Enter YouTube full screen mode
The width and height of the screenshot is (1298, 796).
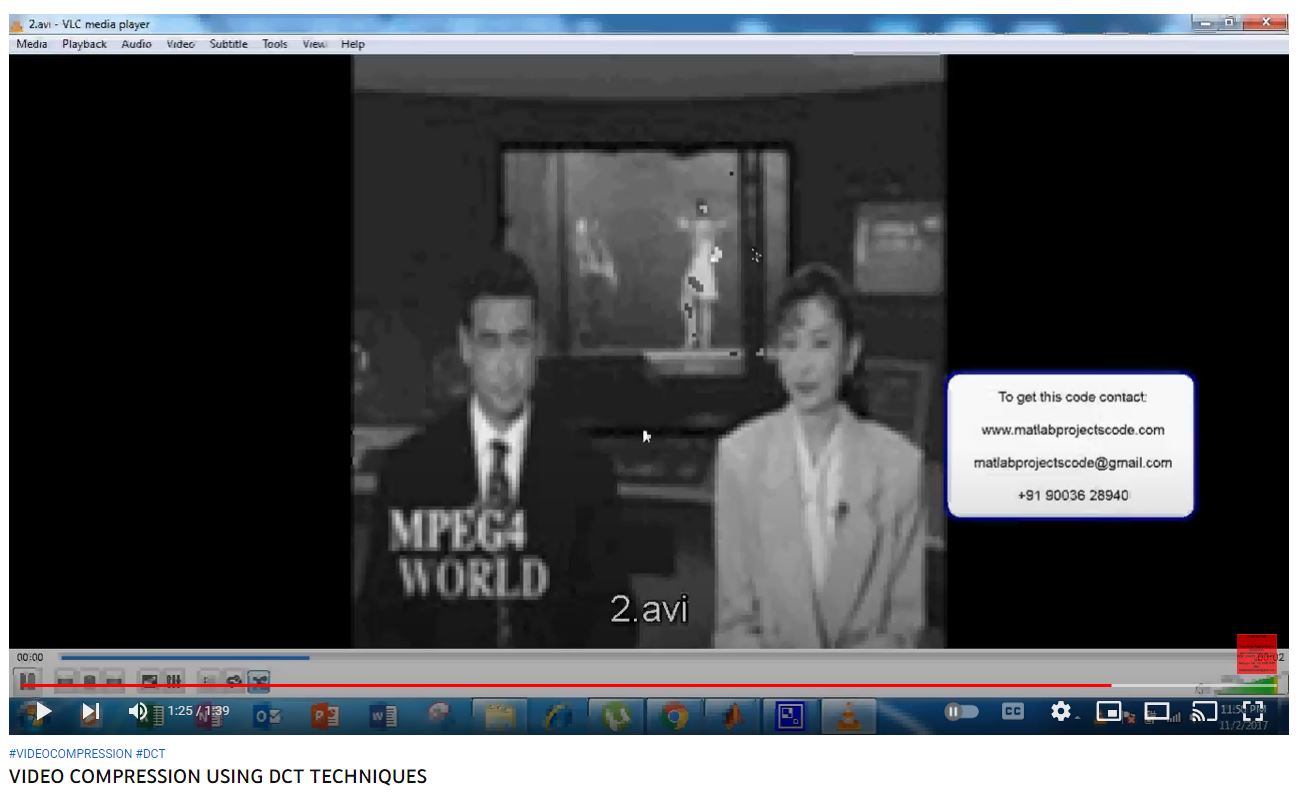(1253, 712)
